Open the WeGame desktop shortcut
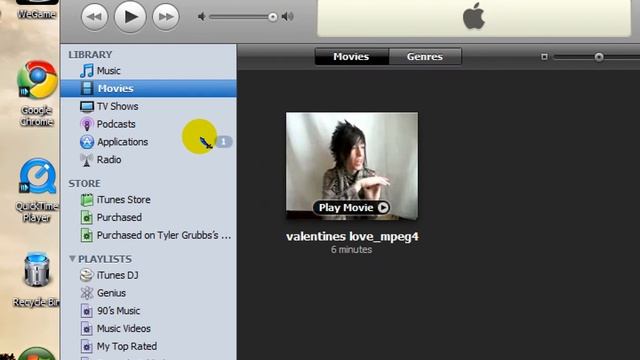The image size is (640, 360). (37, 9)
